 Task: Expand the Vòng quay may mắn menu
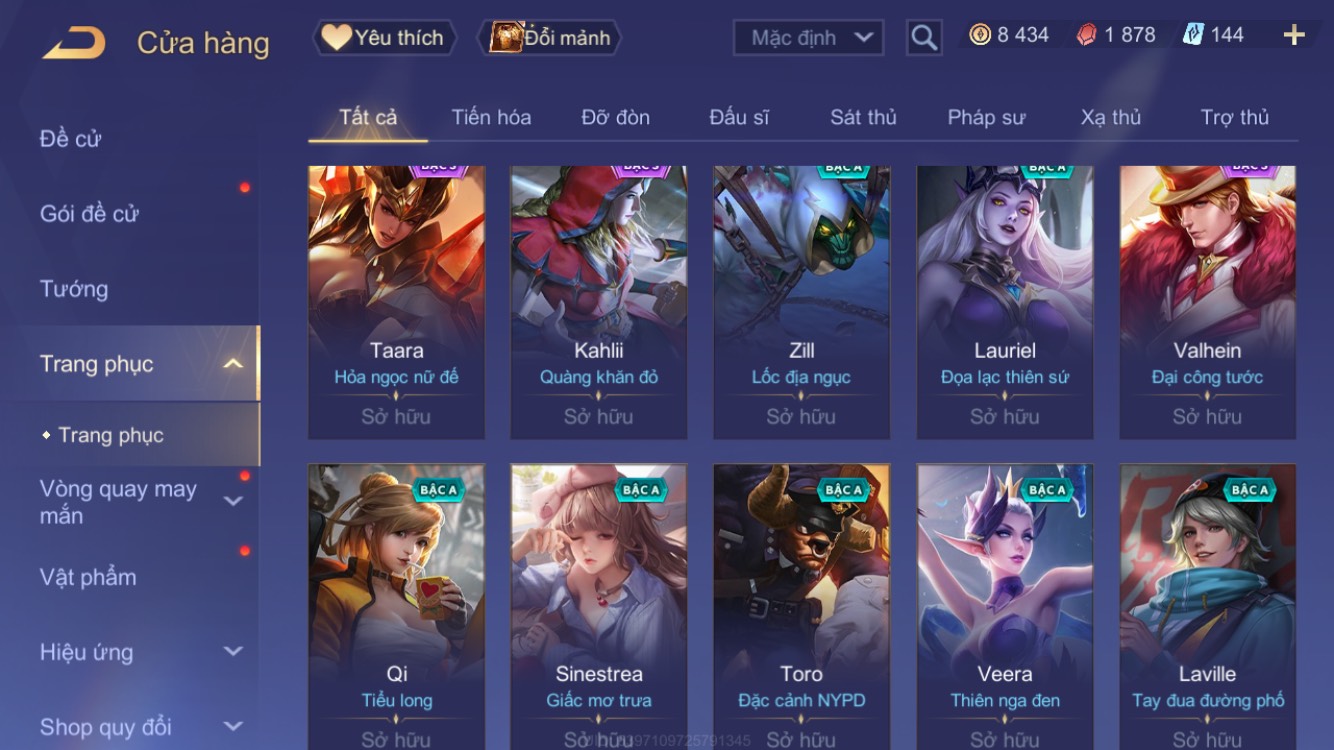coord(233,501)
